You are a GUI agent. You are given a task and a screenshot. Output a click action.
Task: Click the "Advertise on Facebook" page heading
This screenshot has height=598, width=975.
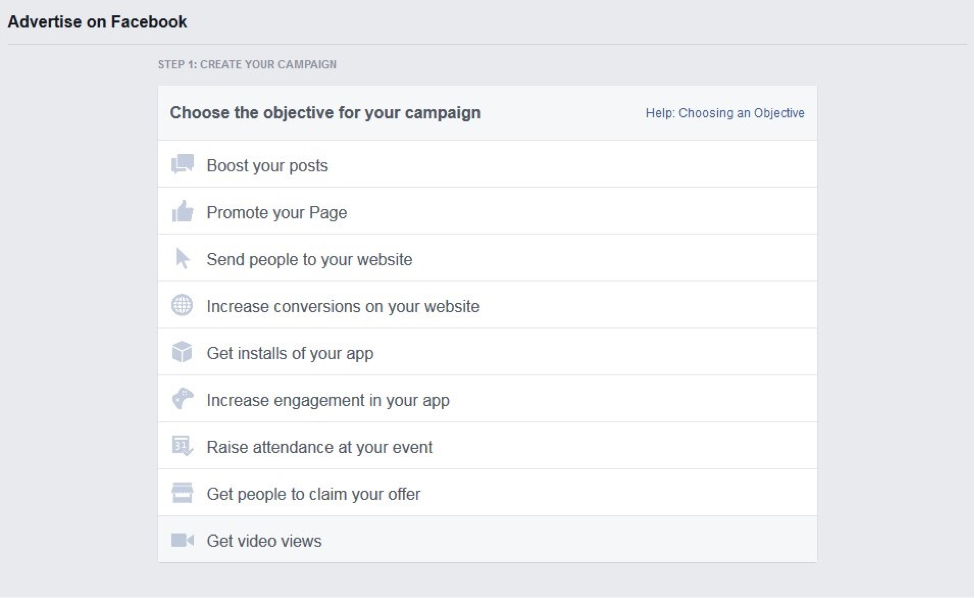(x=97, y=21)
